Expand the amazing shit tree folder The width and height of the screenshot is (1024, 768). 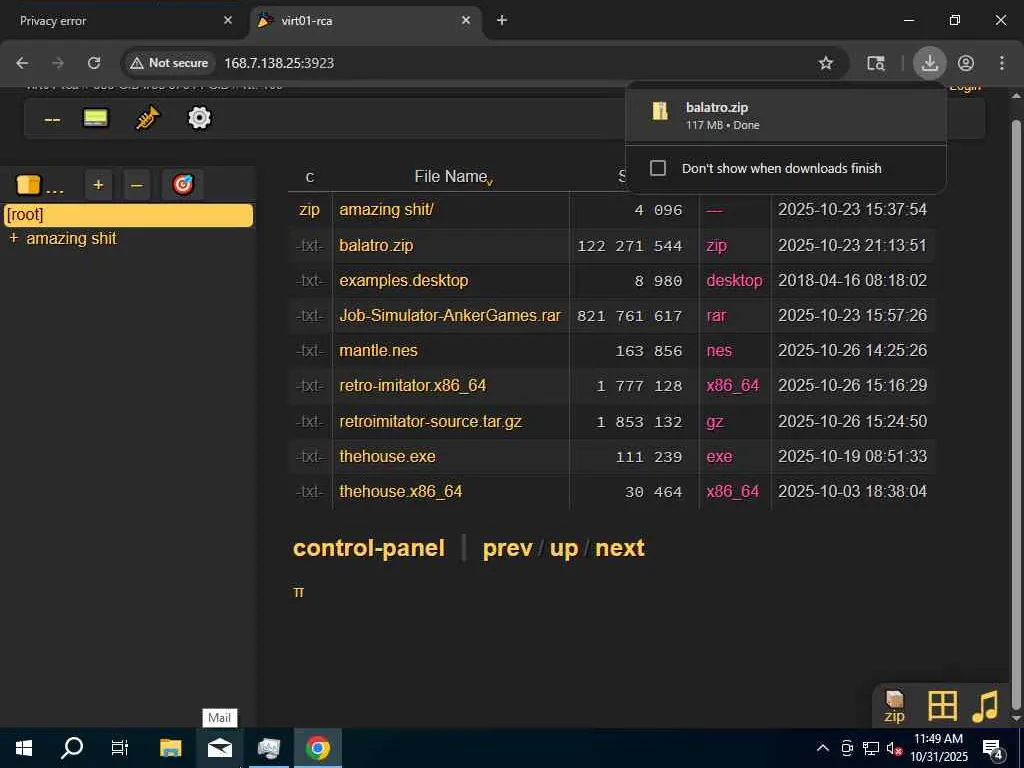point(13,238)
